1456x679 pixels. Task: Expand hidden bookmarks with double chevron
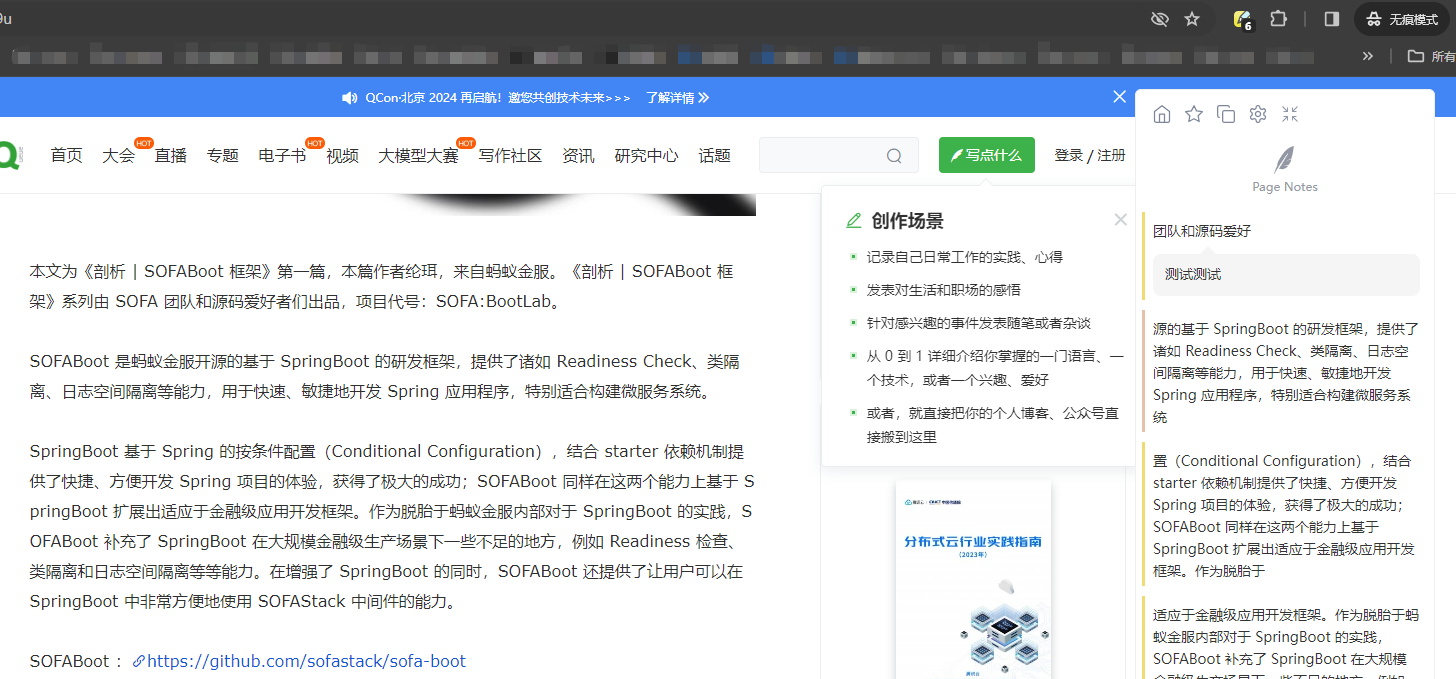(x=1368, y=56)
